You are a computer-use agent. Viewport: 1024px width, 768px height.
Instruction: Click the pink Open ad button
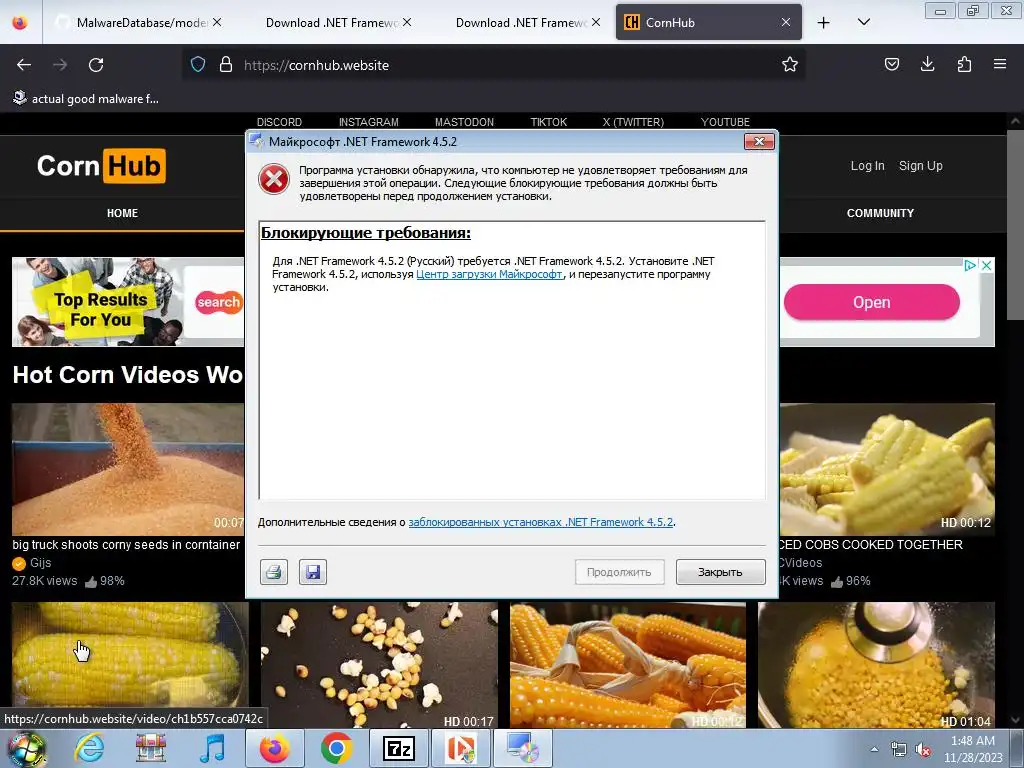point(872,302)
